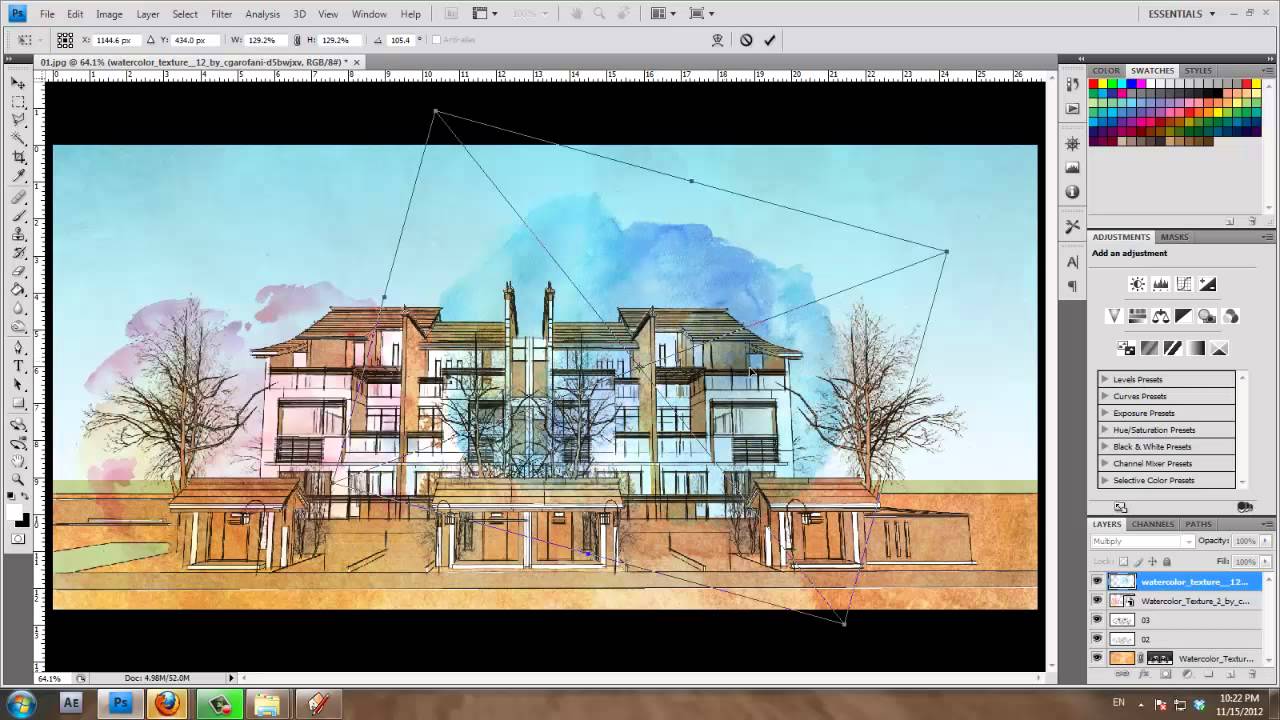Click the Exposure adjustment icon
1280x720 pixels.
1207,284
